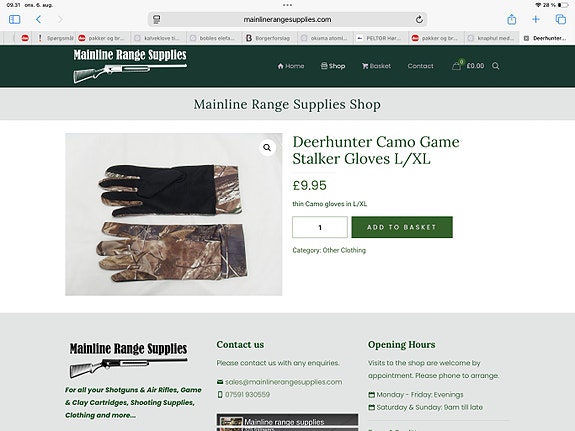This screenshot has height=431, width=575.
Task: Switch to the Spørgsmål tab
Action: (56, 38)
